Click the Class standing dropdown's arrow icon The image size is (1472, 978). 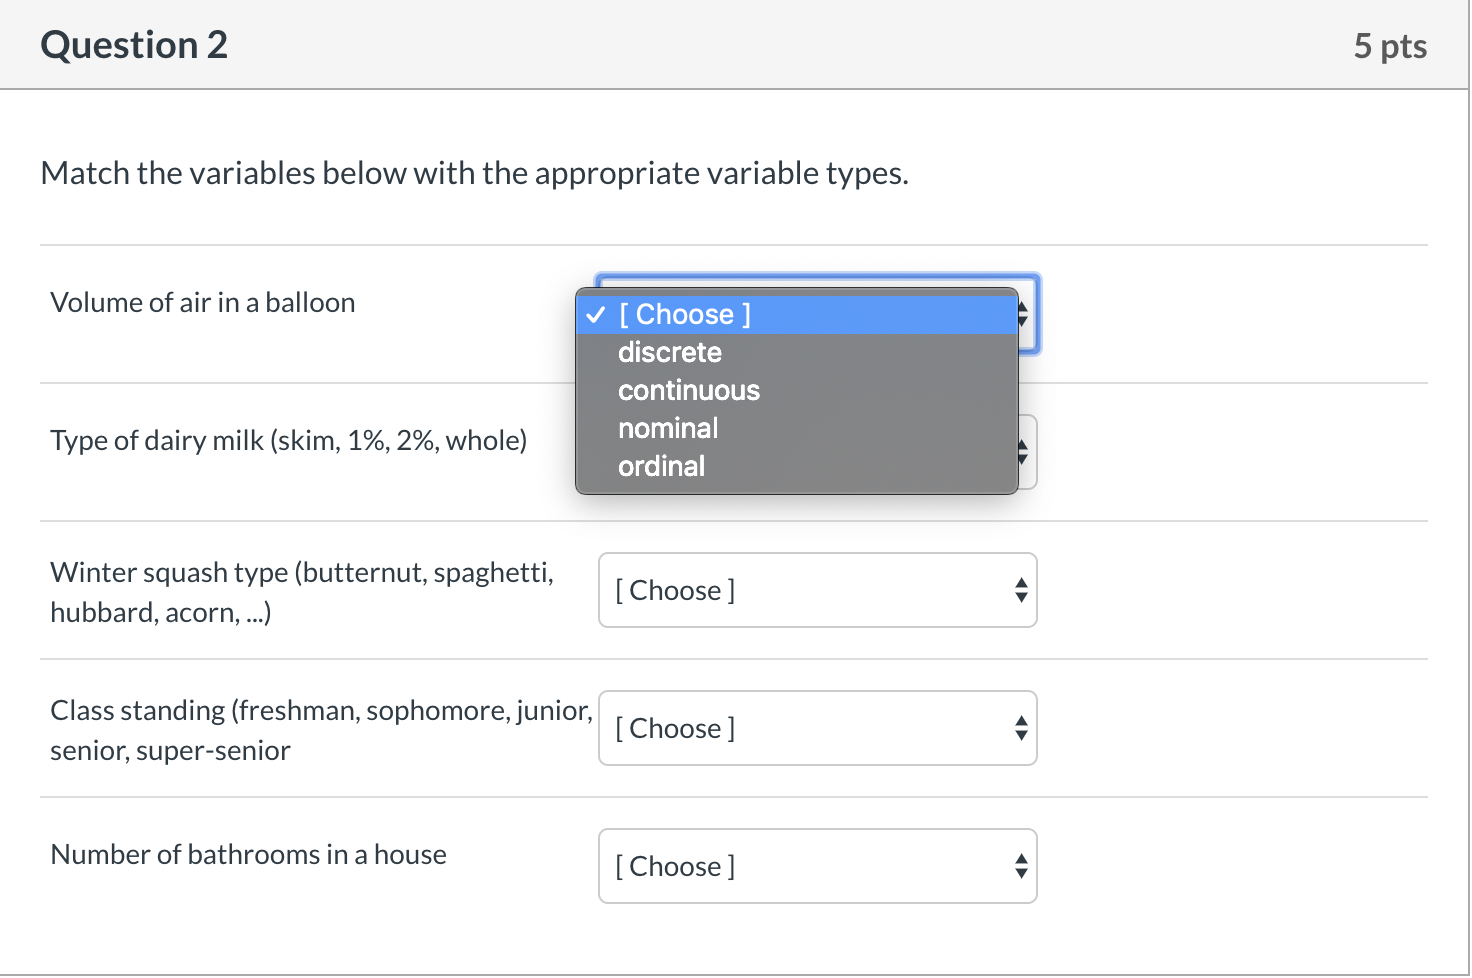click(x=1021, y=728)
